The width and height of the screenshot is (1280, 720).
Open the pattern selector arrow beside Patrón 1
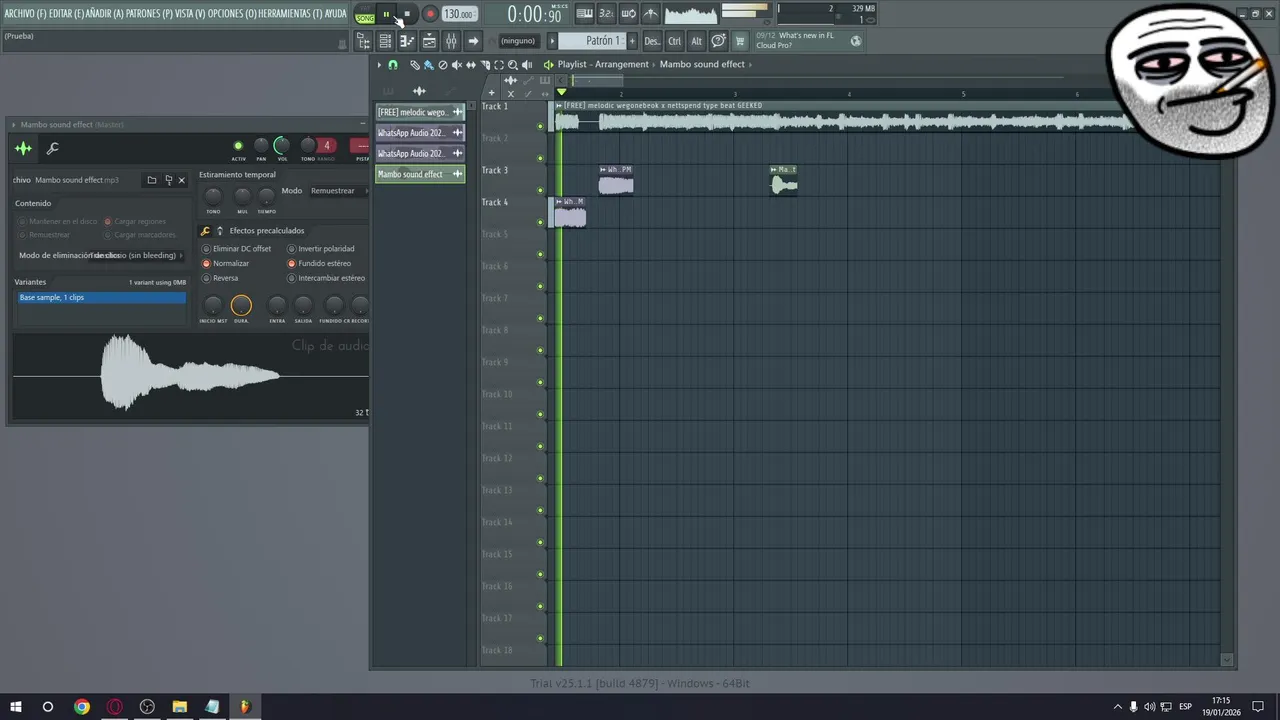click(x=552, y=41)
